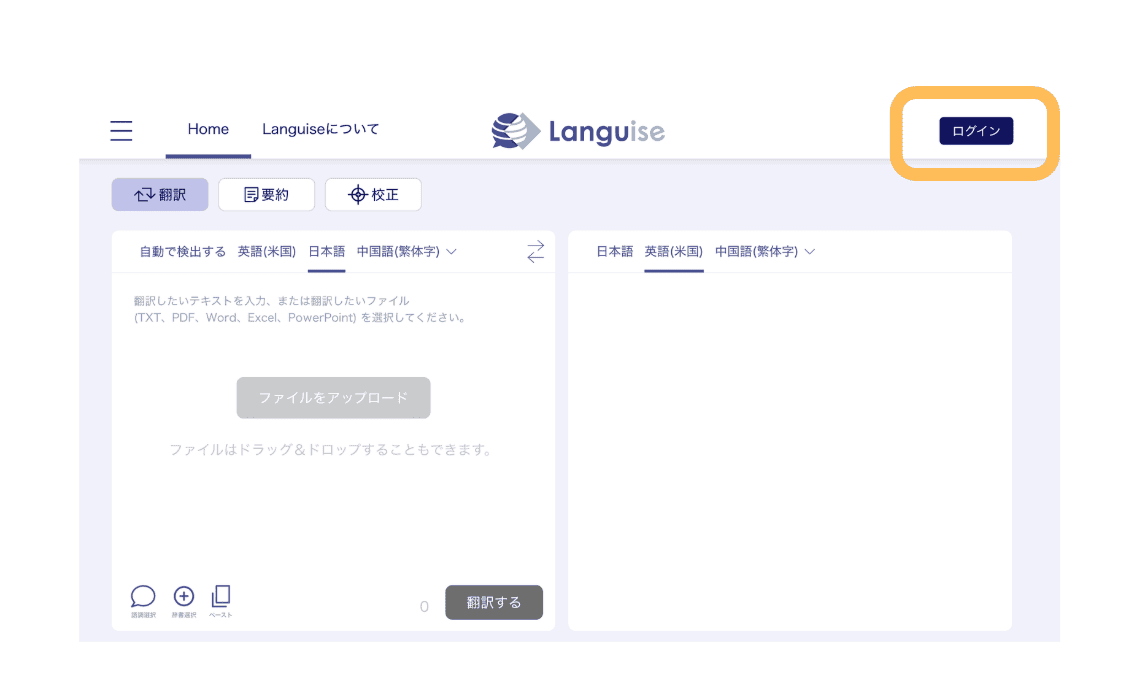Select 日本語 as target language

tap(614, 252)
